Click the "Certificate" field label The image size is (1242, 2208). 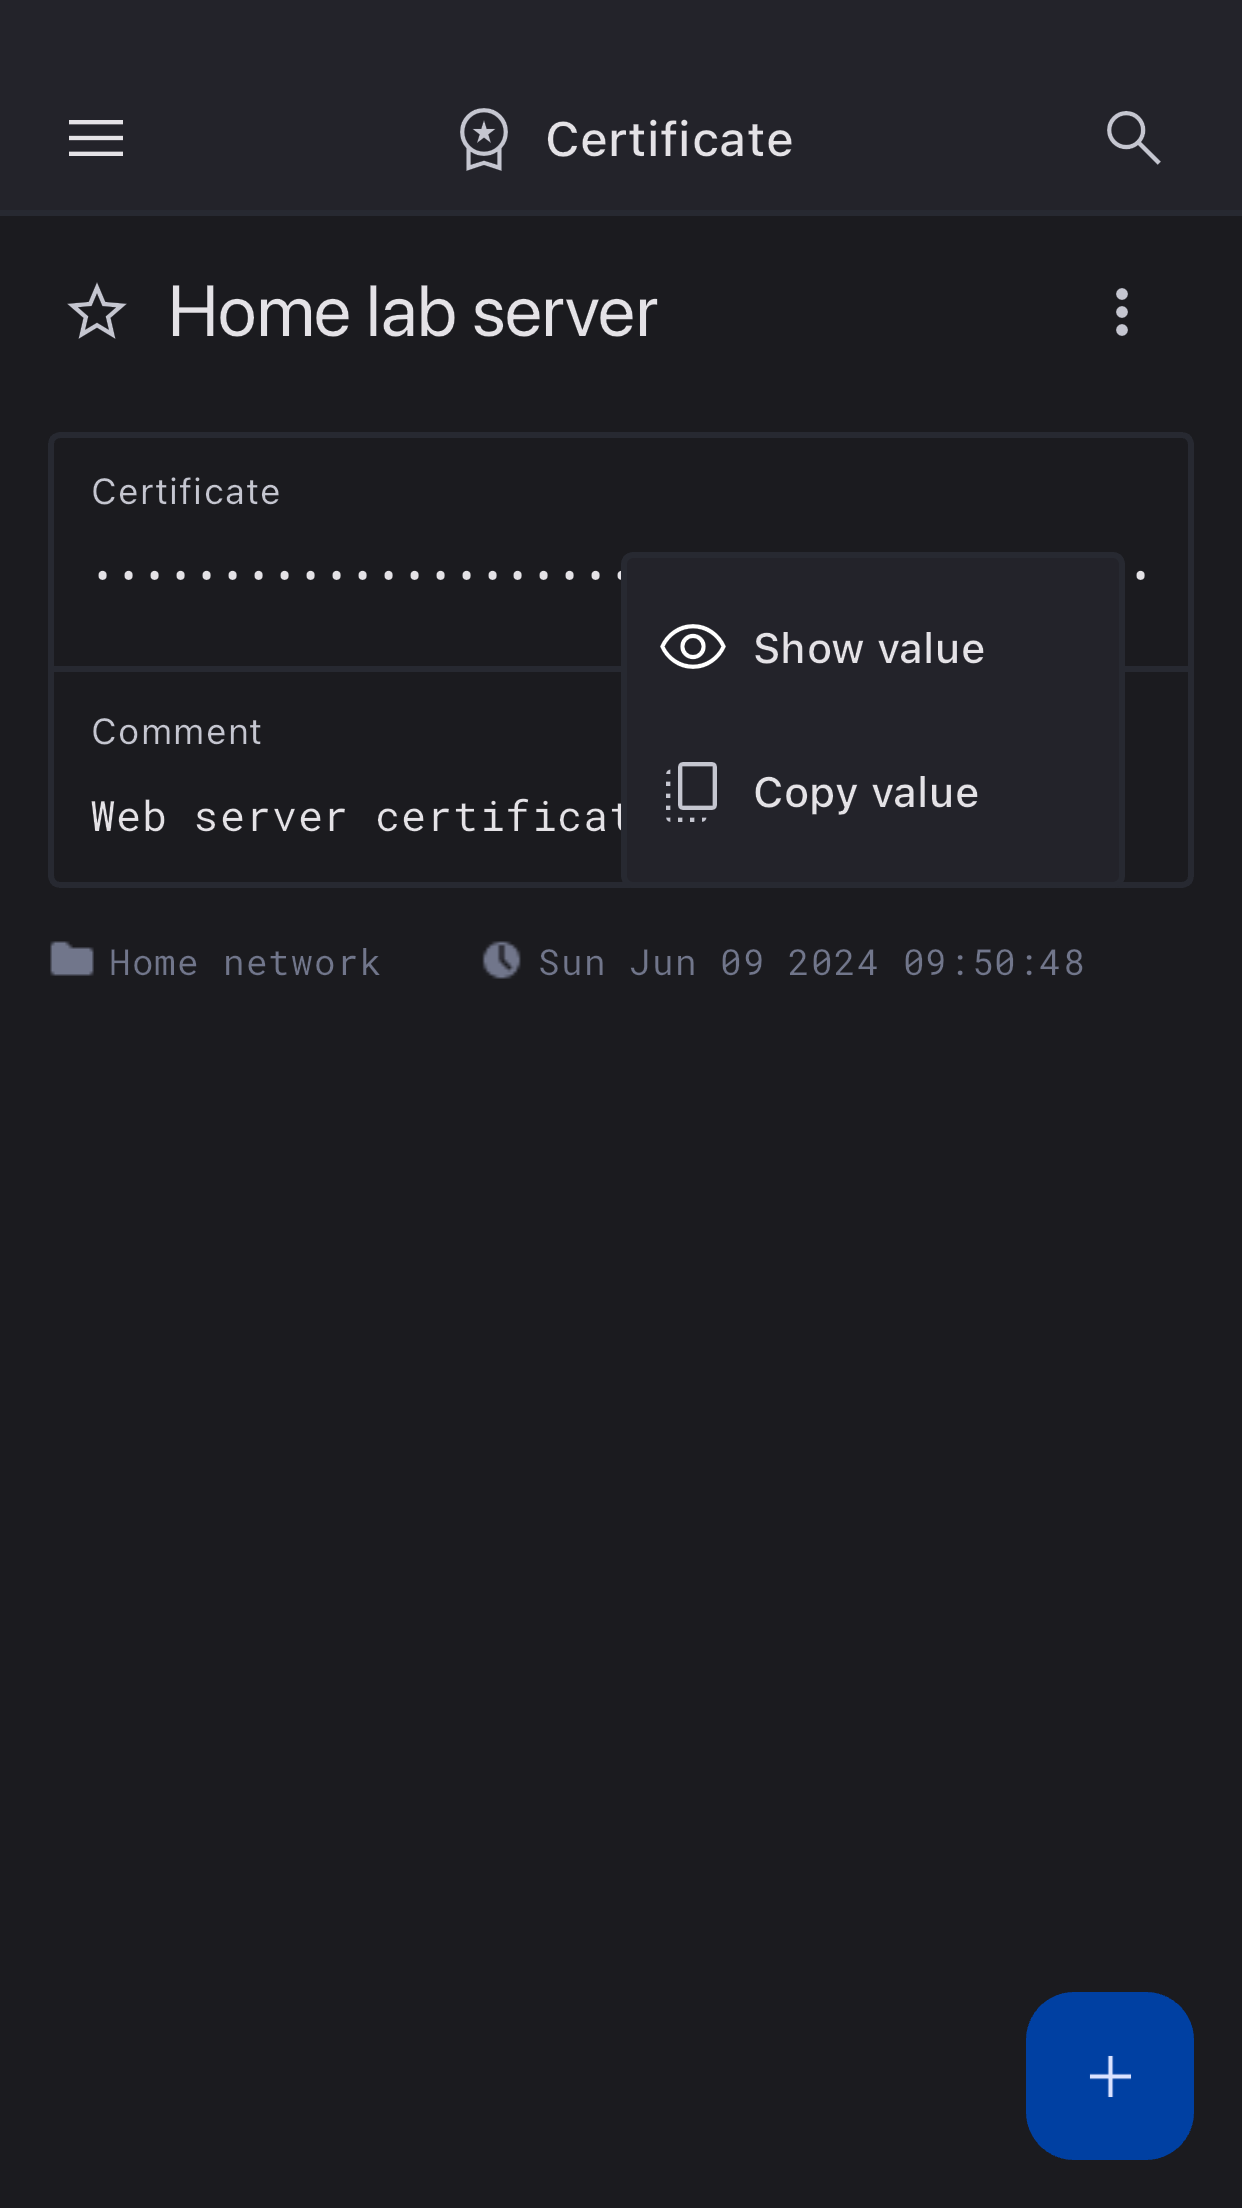[x=186, y=492]
